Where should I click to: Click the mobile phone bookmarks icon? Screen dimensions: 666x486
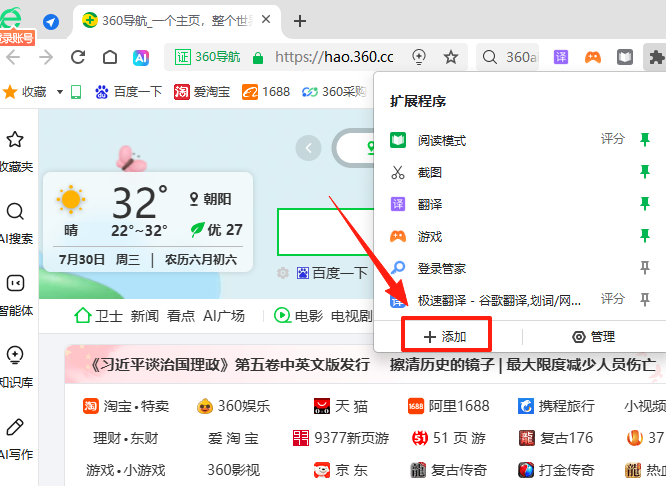coord(76,92)
